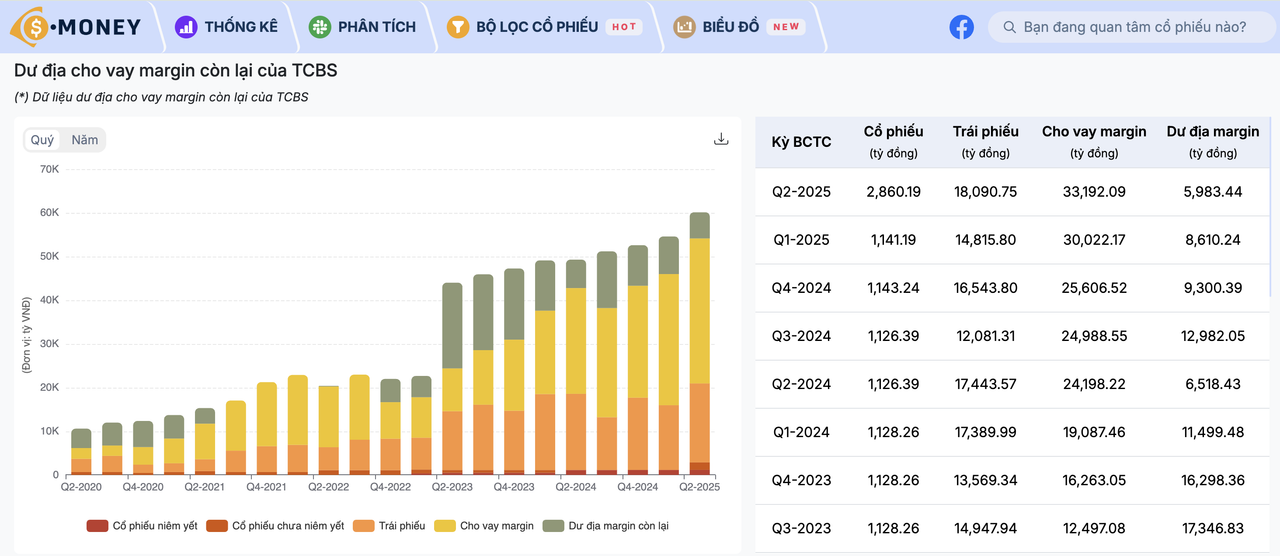Screen dimensions: 1280x556
Task: Switch chart to Quý view
Action: coord(42,140)
